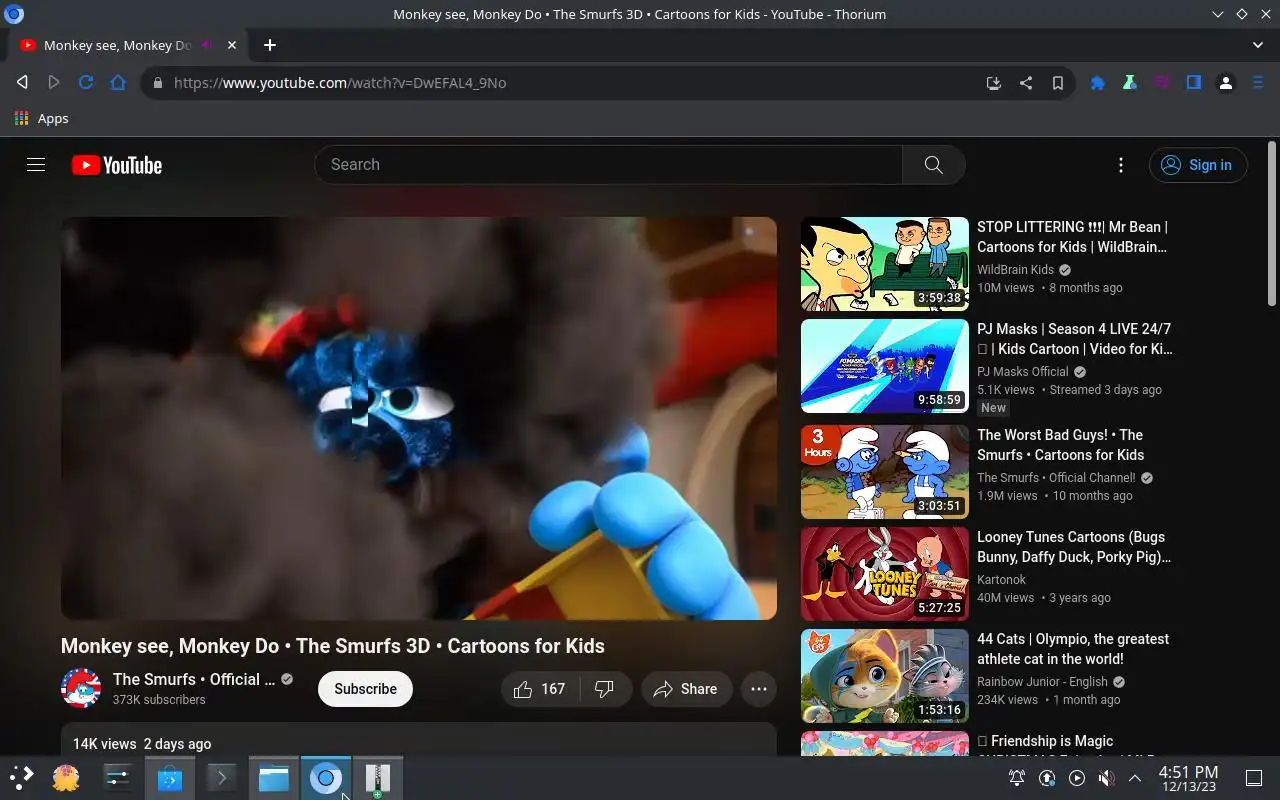Open a new tab
This screenshot has height=800, width=1280.
[270, 45]
